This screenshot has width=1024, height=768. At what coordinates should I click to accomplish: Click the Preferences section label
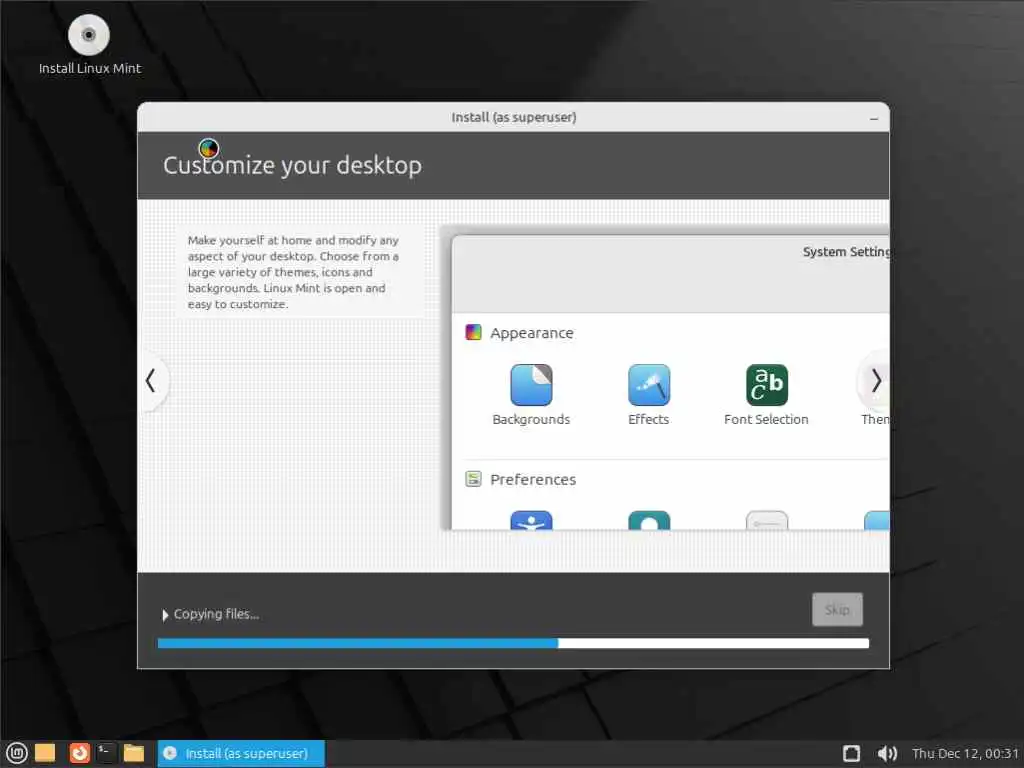tap(533, 479)
